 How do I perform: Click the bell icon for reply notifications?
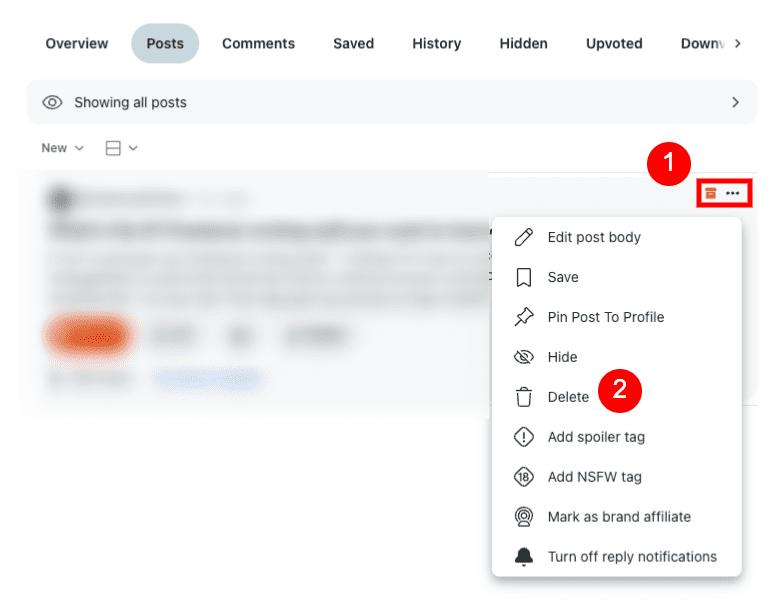[x=524, y=557]
